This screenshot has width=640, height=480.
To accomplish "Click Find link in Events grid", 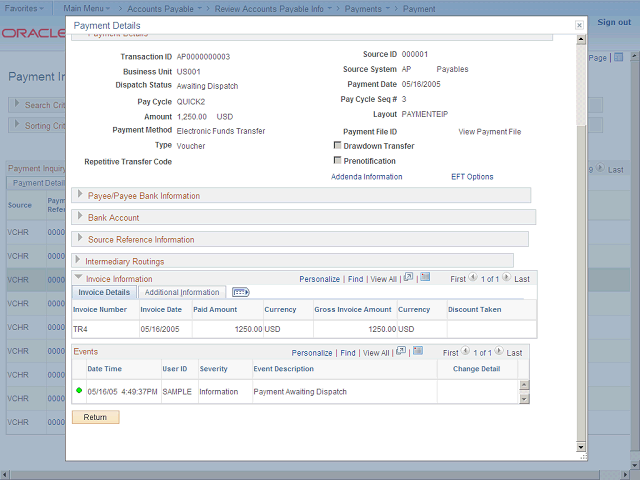I will [348, 353].
